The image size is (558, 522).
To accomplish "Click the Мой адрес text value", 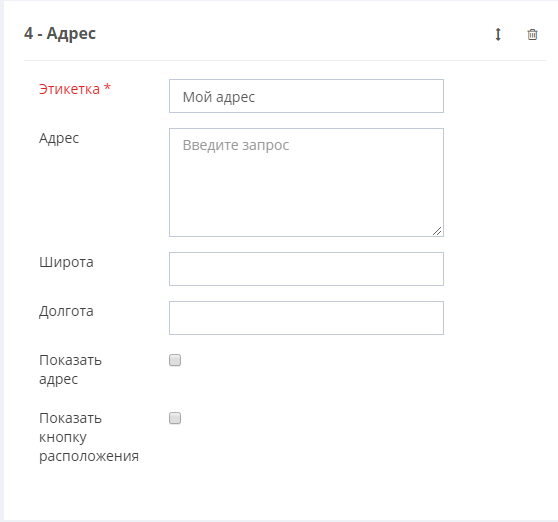I will [219, 97].
